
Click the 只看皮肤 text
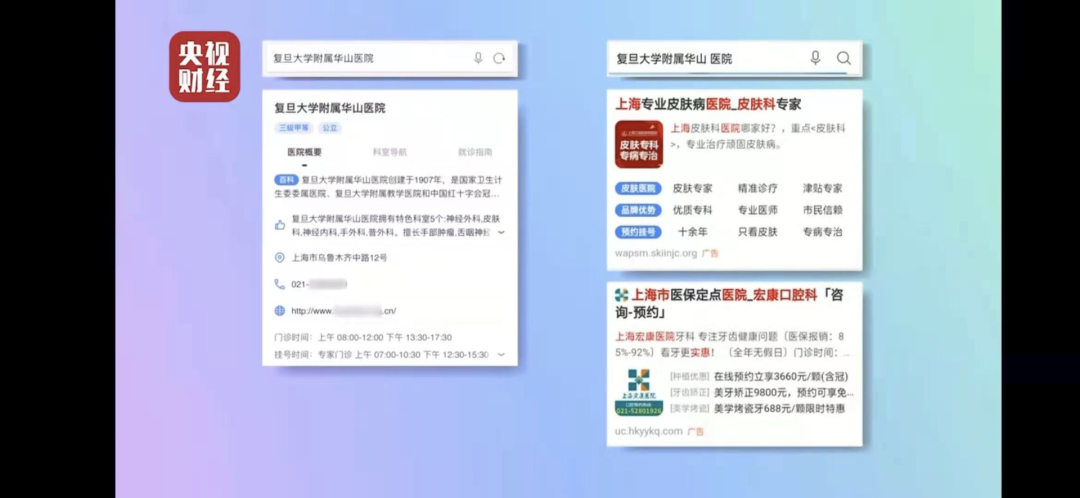point(758,232)
